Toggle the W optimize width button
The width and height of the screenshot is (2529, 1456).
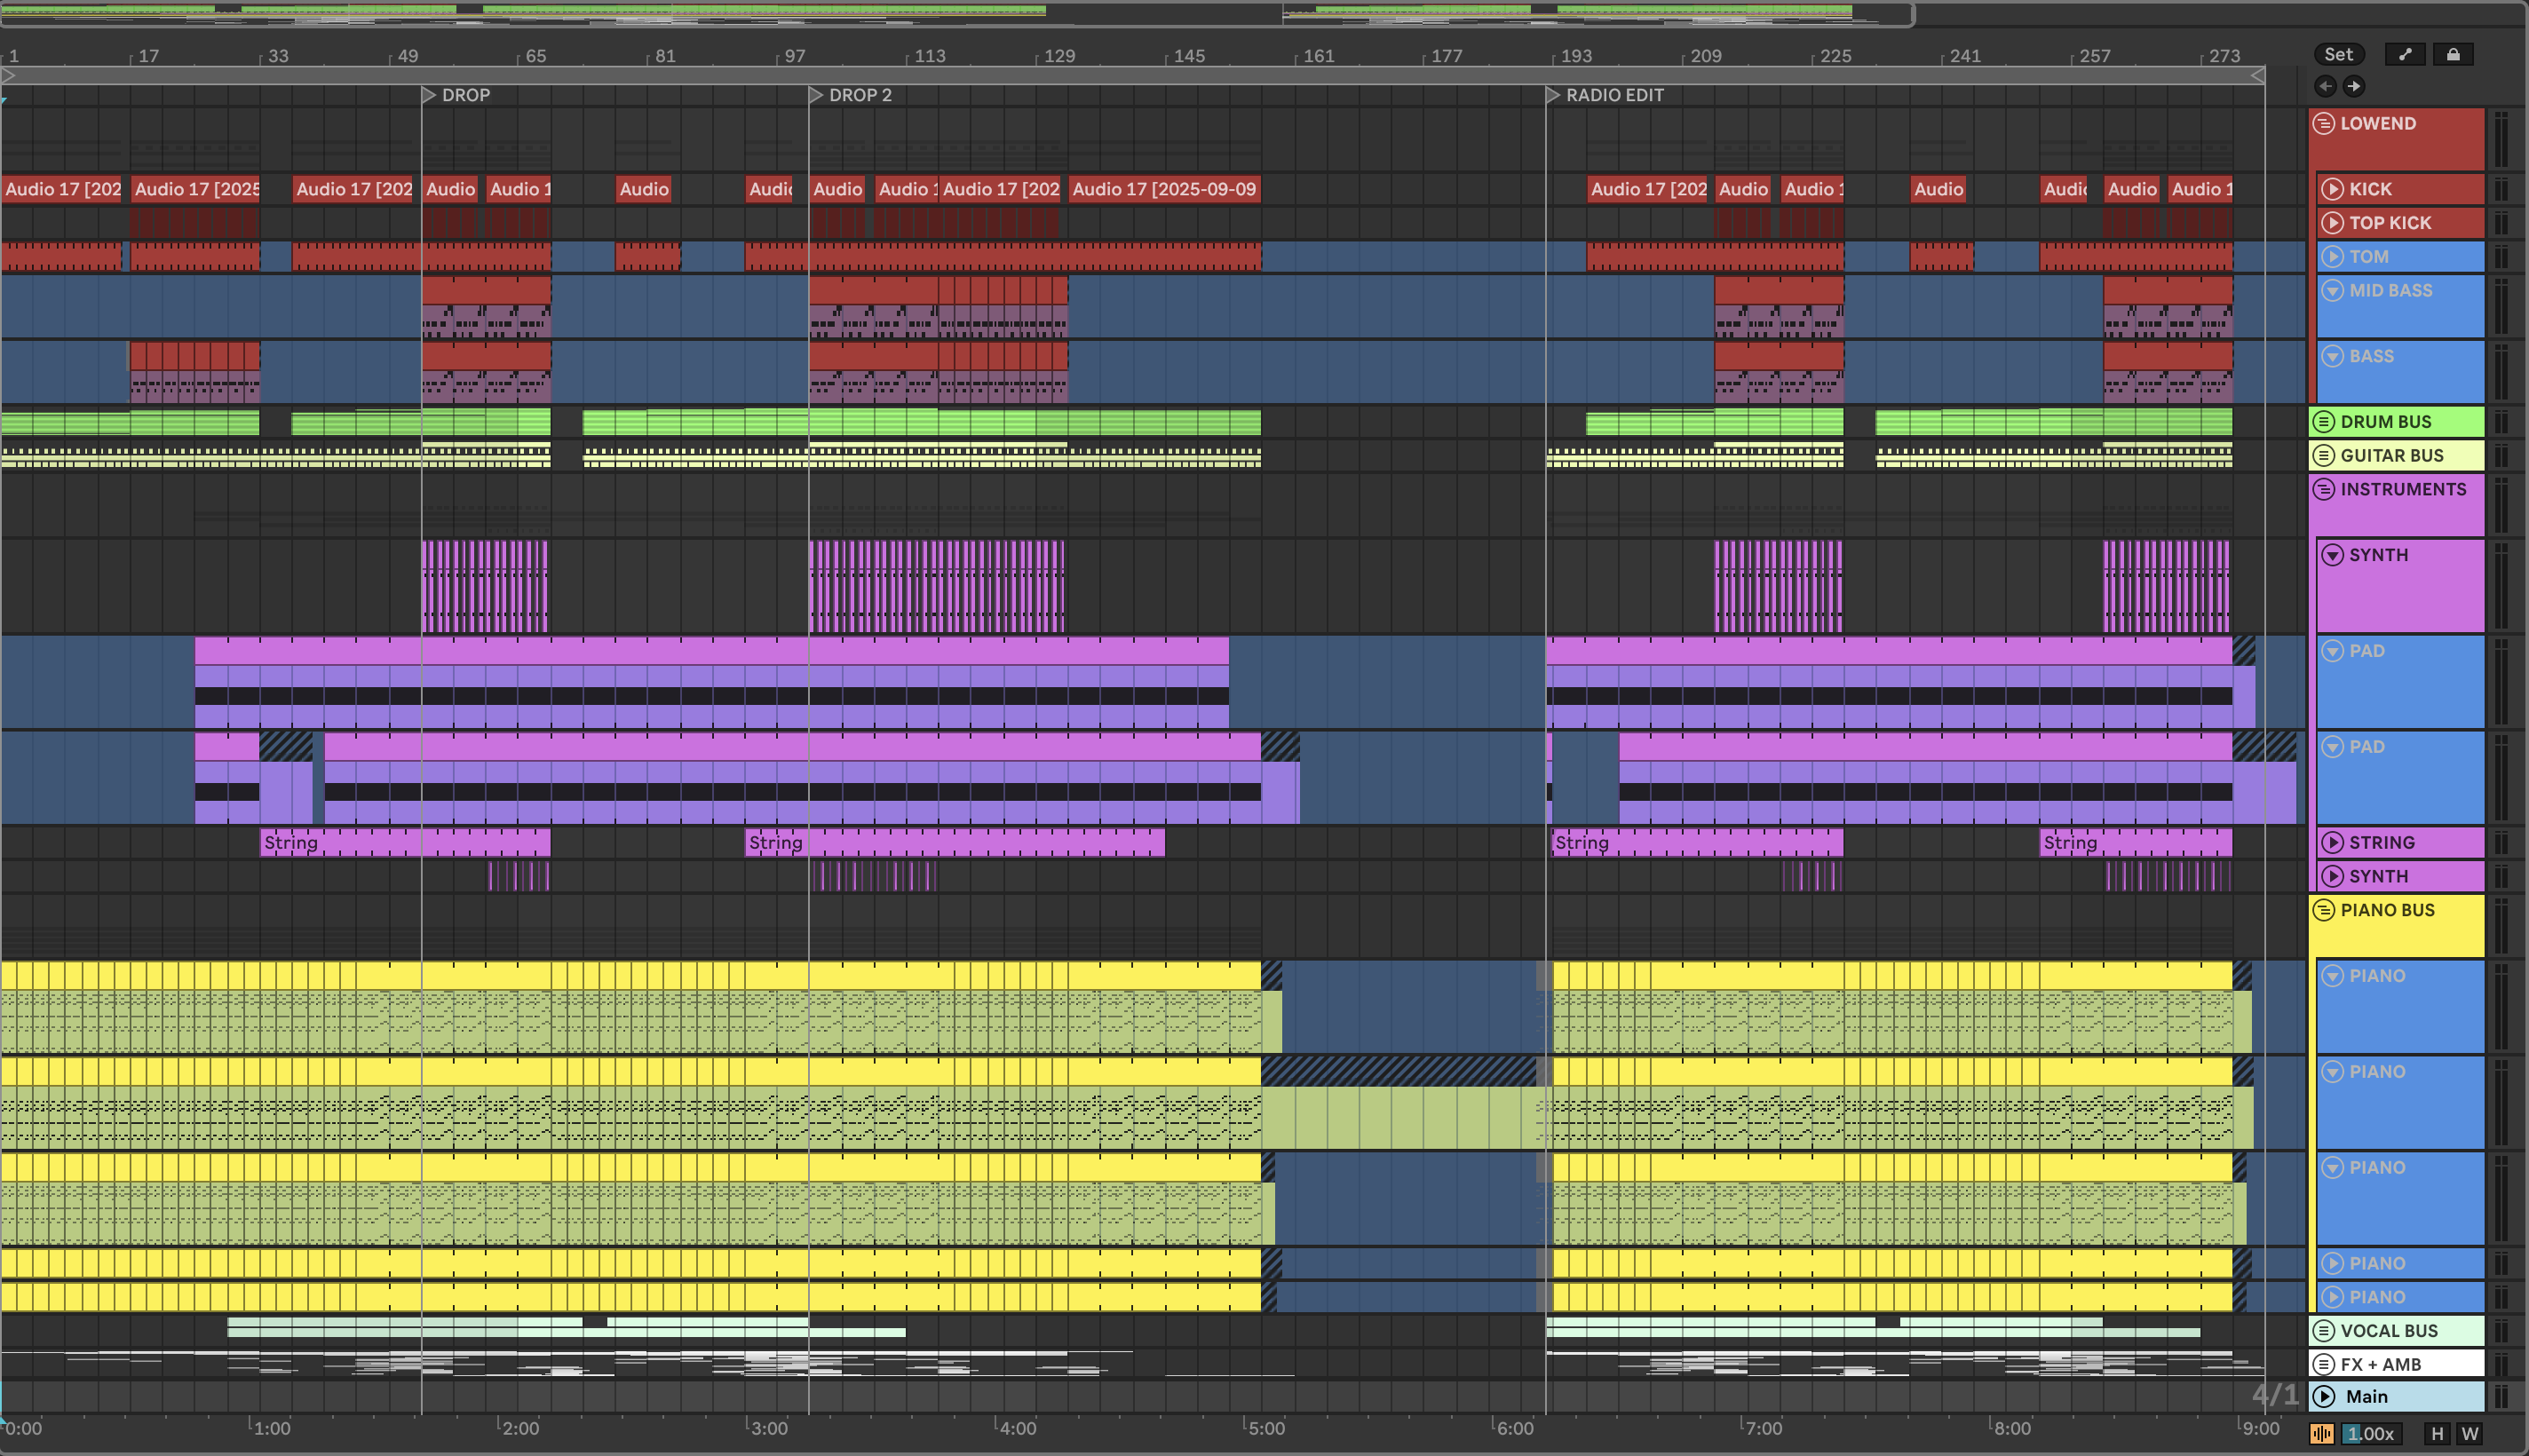click(x=2470, y=1434)
